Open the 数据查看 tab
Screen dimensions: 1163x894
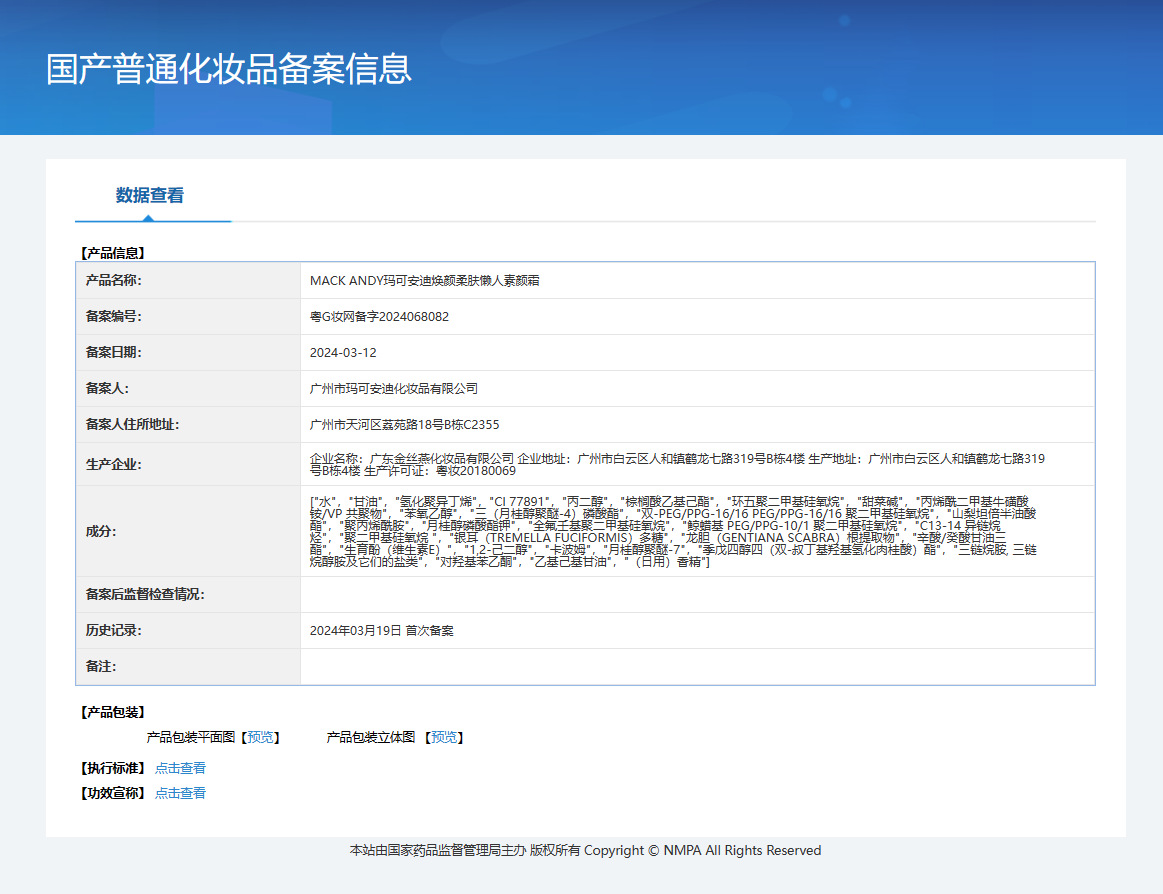149,195
